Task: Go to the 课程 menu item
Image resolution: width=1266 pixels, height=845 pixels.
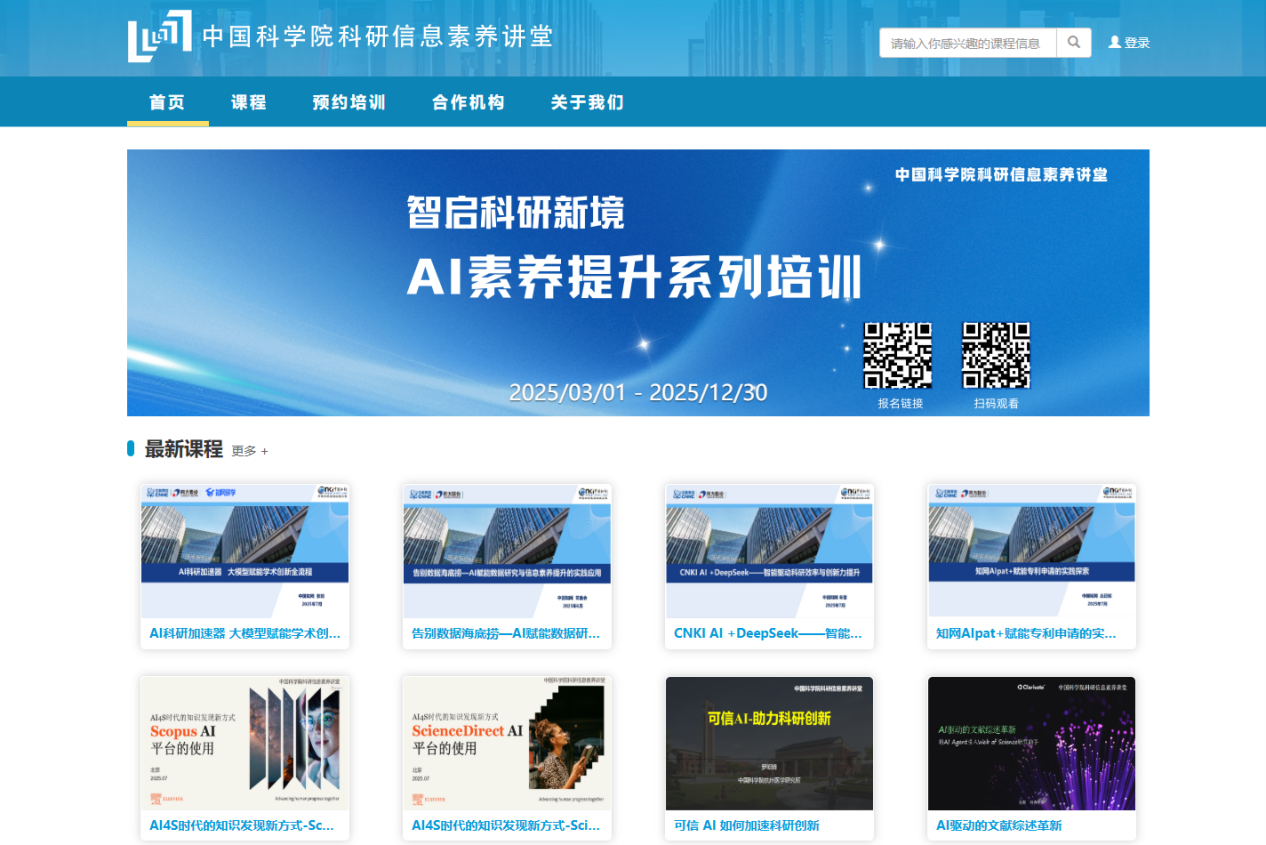Action: pos(249,102)
